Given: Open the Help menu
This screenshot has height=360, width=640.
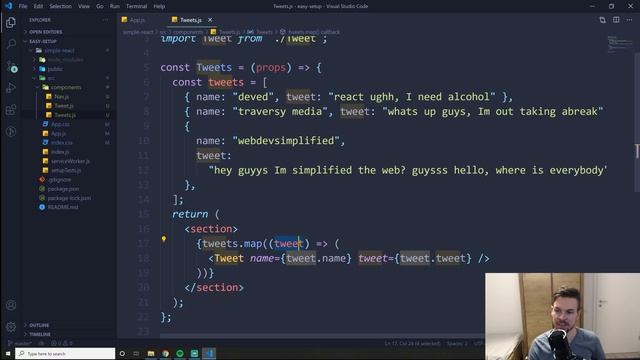Looking at the screenshot, I should [x=159, y=6].
